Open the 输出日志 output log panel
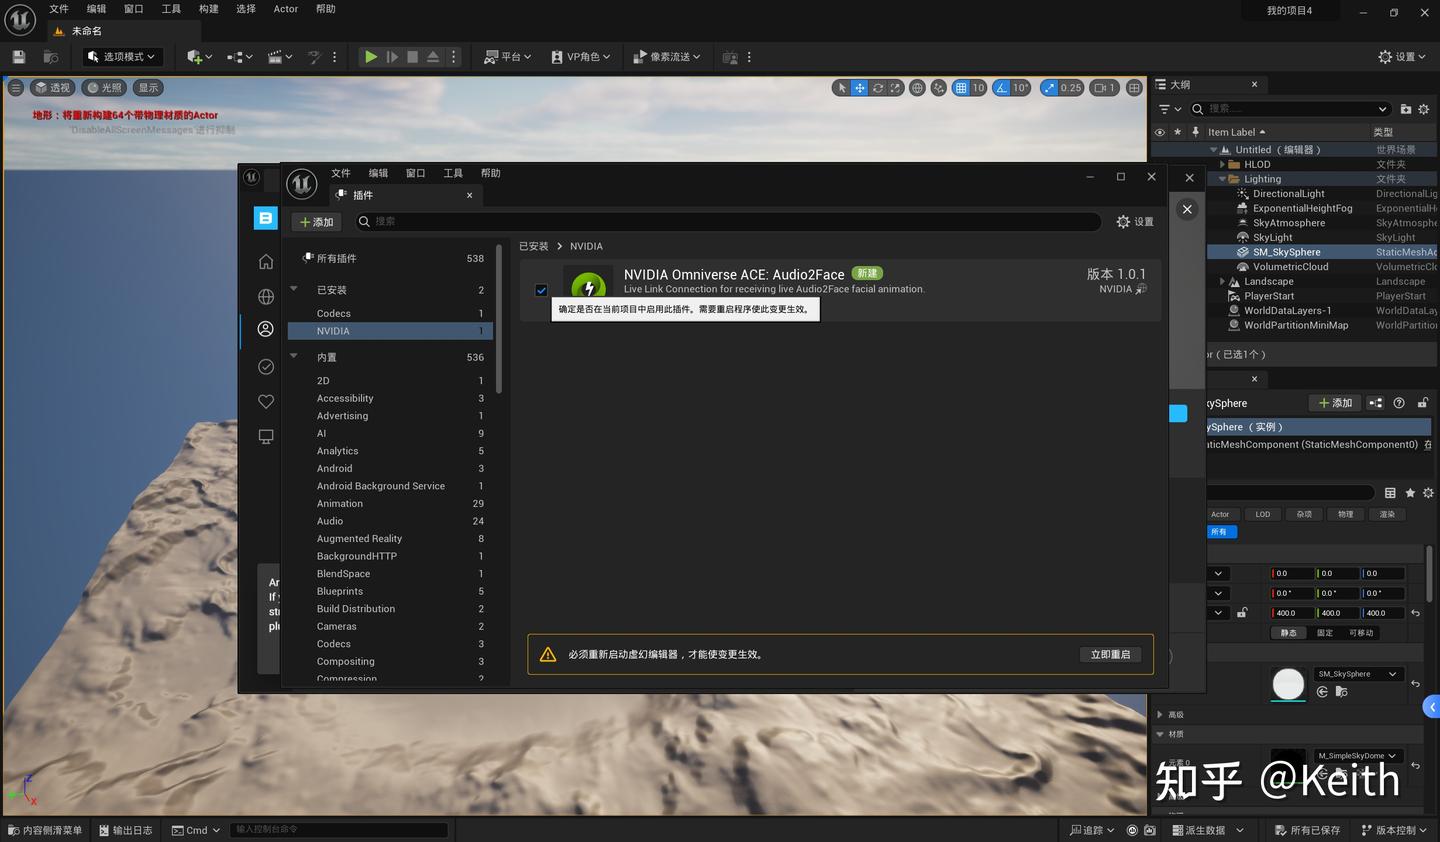The image size is (1440, 842). tap(125, 829)
